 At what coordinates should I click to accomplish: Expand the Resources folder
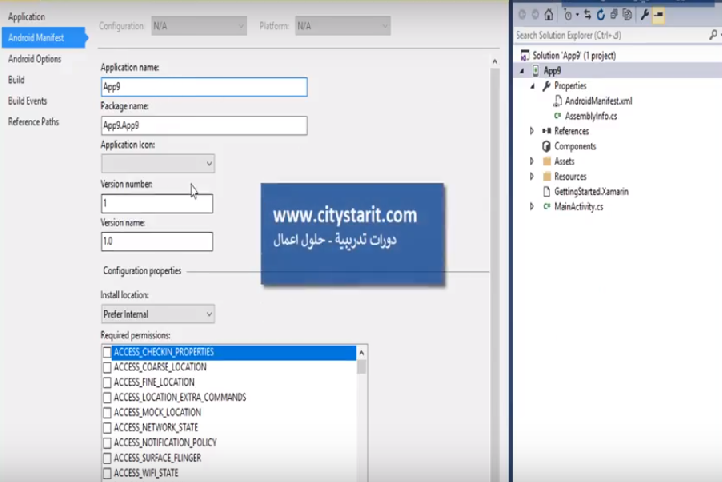pos(532,177)
